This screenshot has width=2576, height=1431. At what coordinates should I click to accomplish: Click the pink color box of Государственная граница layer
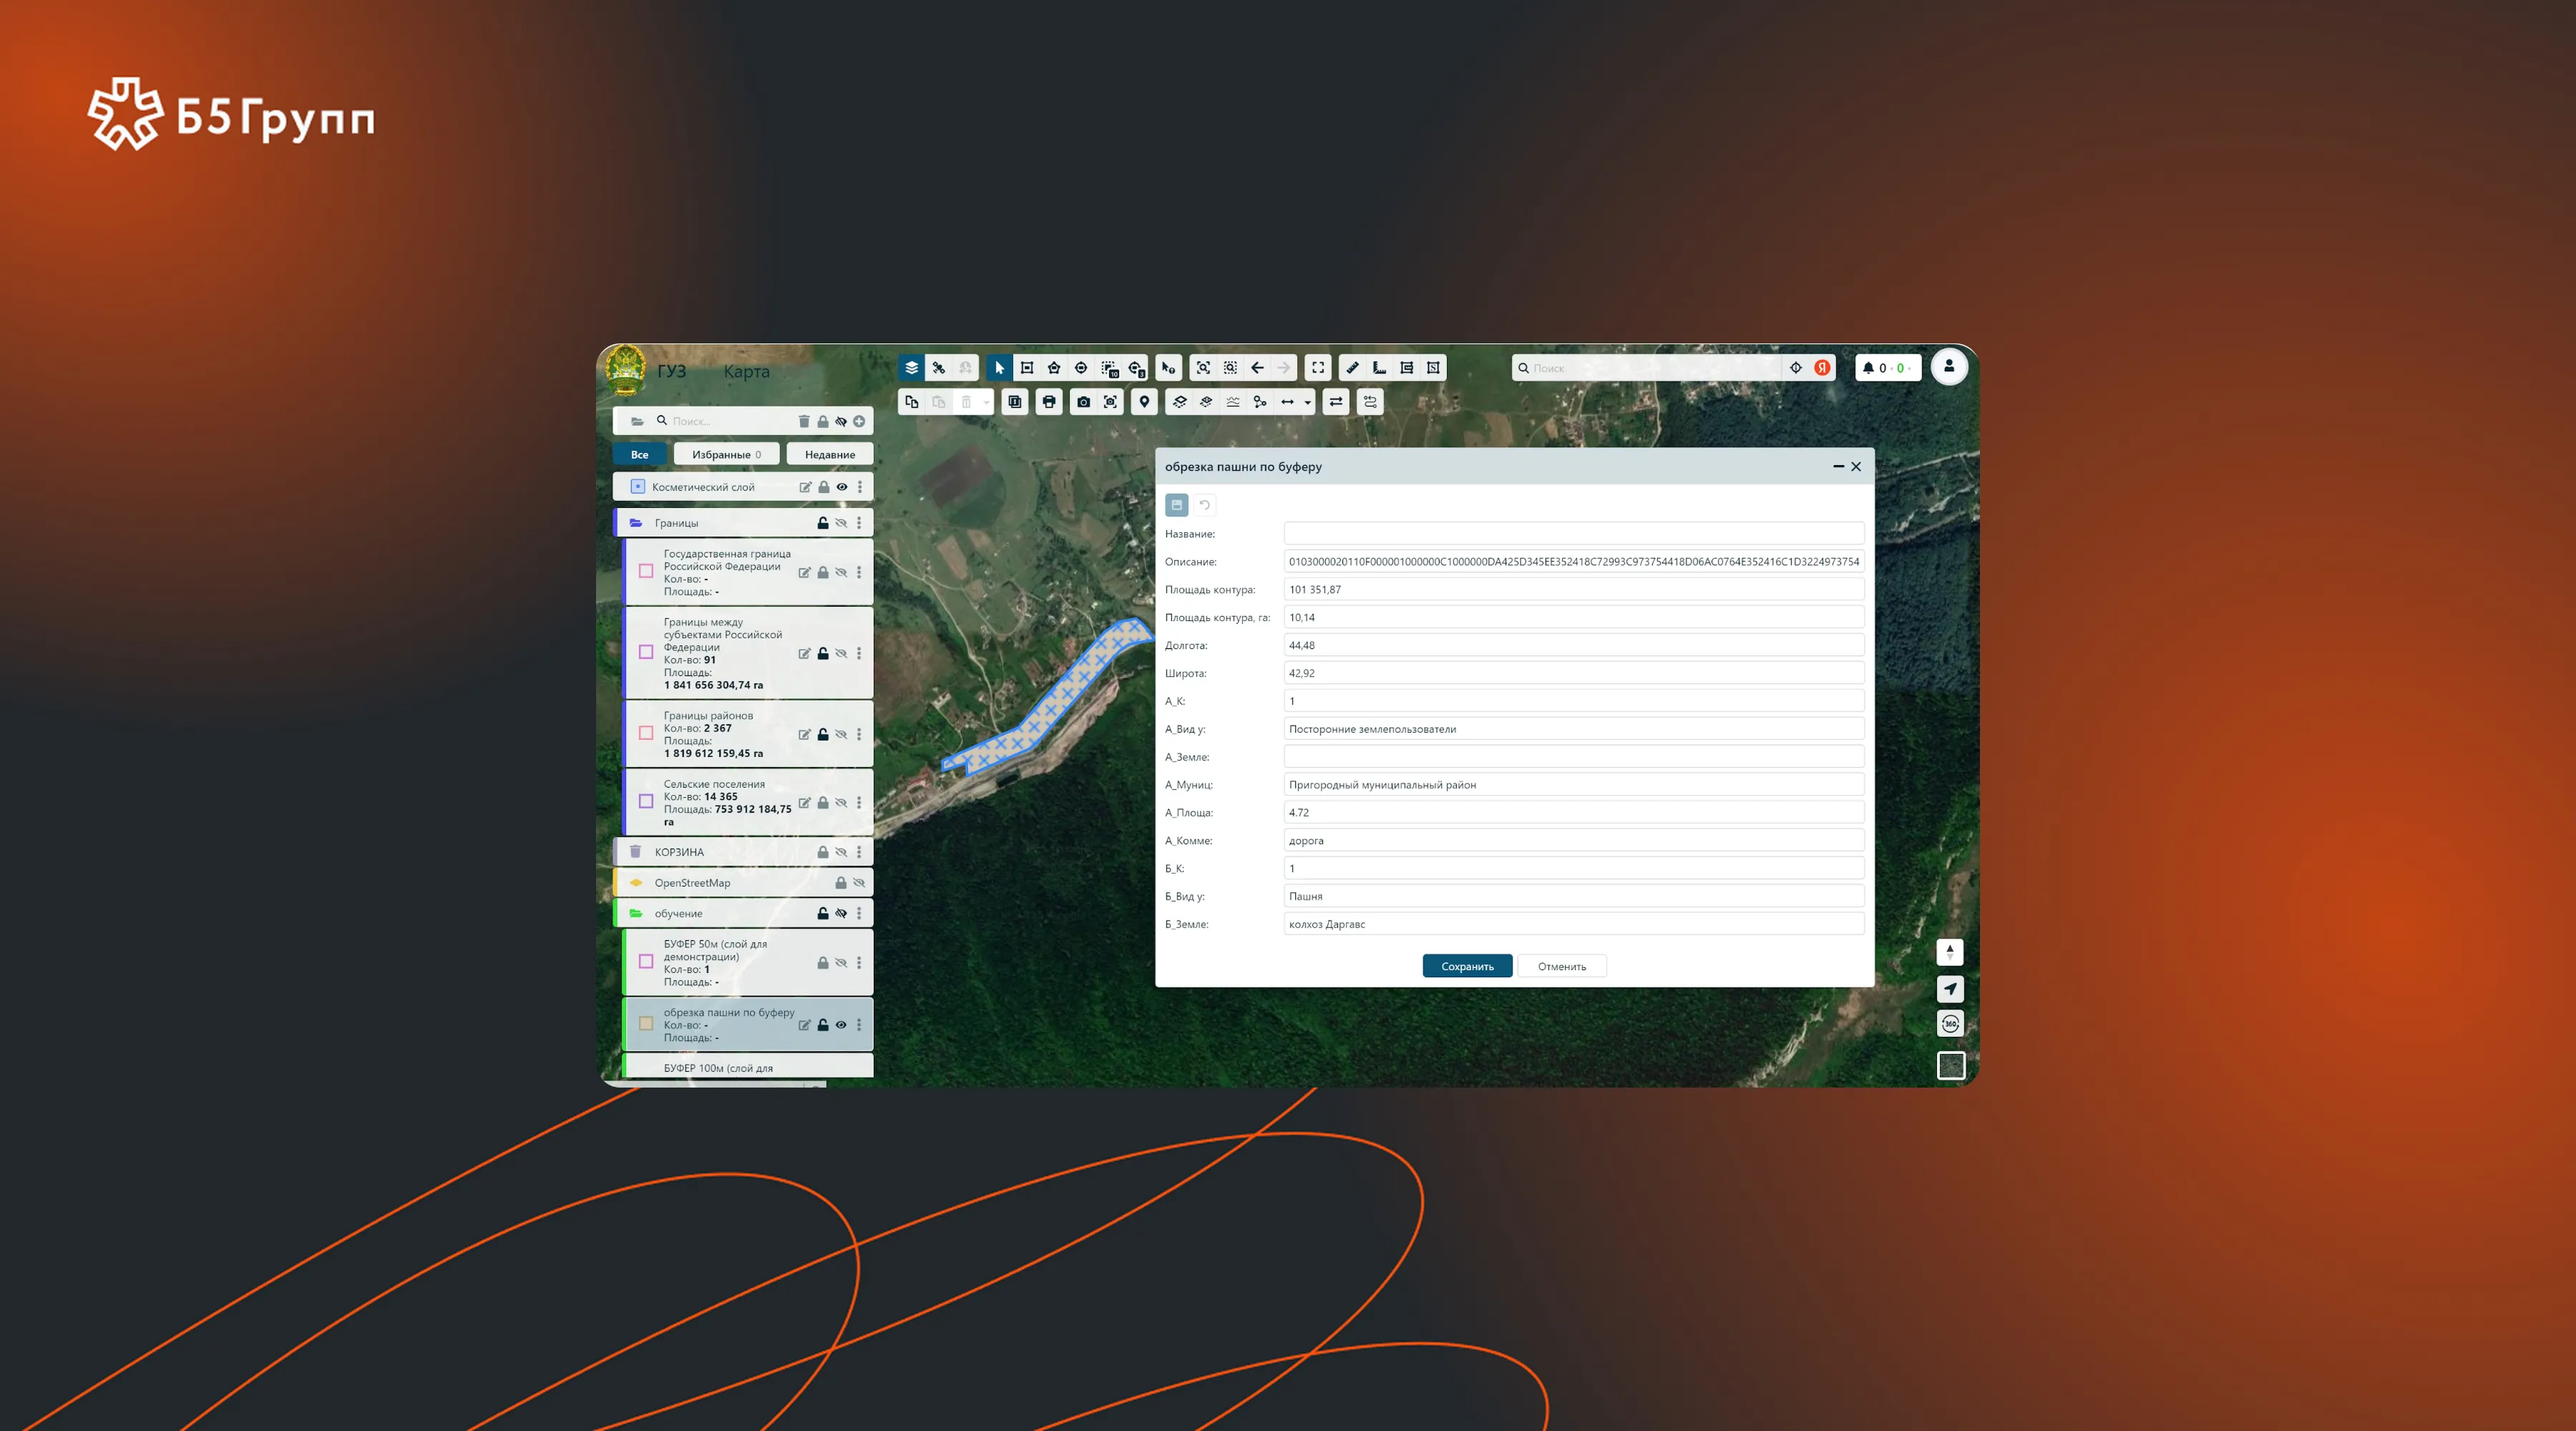click(x=646, y=572)
